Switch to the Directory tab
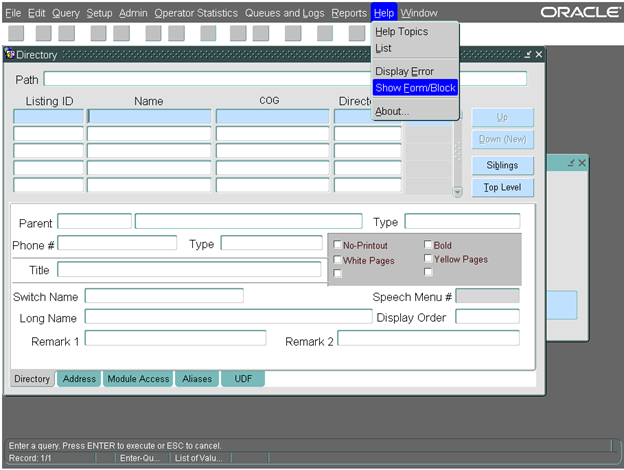The width and height of the screenshot is (624, 470). coord(32,379)
